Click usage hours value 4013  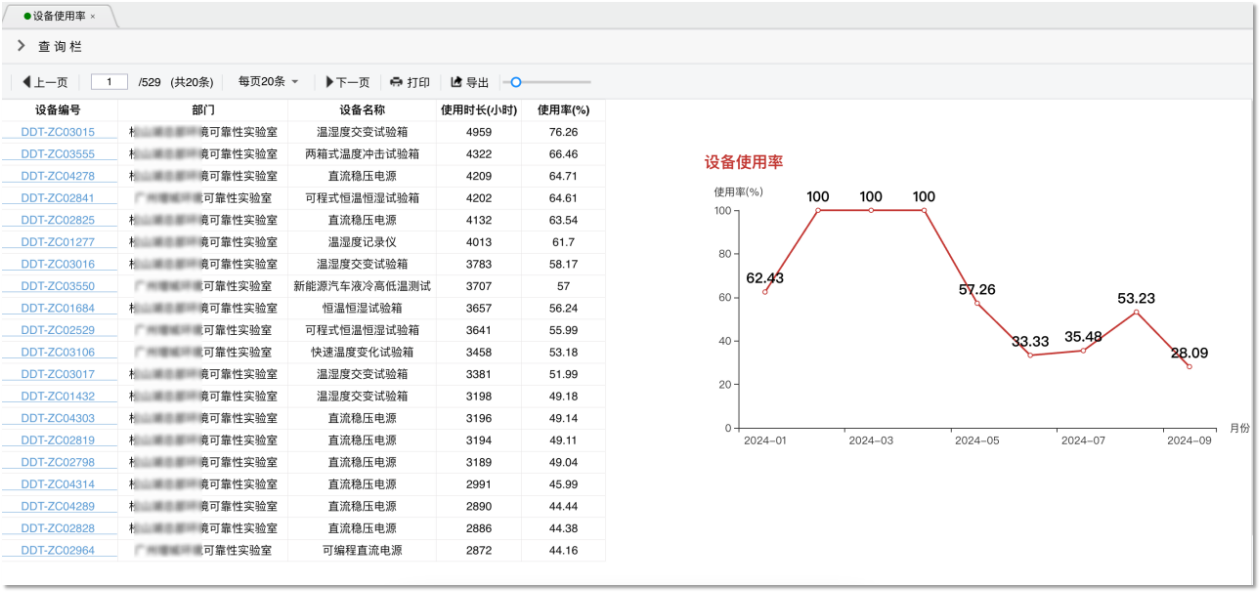coord(479,242)
